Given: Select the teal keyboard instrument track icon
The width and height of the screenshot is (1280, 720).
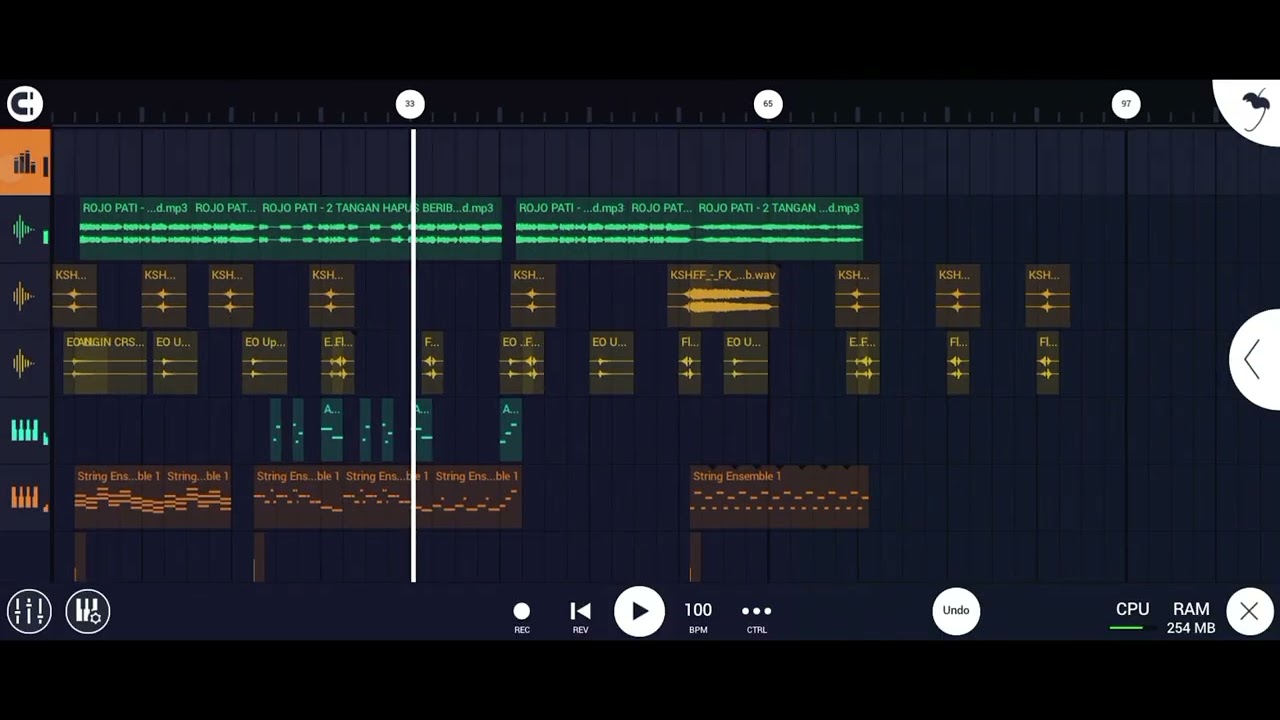Looking at the screenshot, I should (x=25, y=430).
